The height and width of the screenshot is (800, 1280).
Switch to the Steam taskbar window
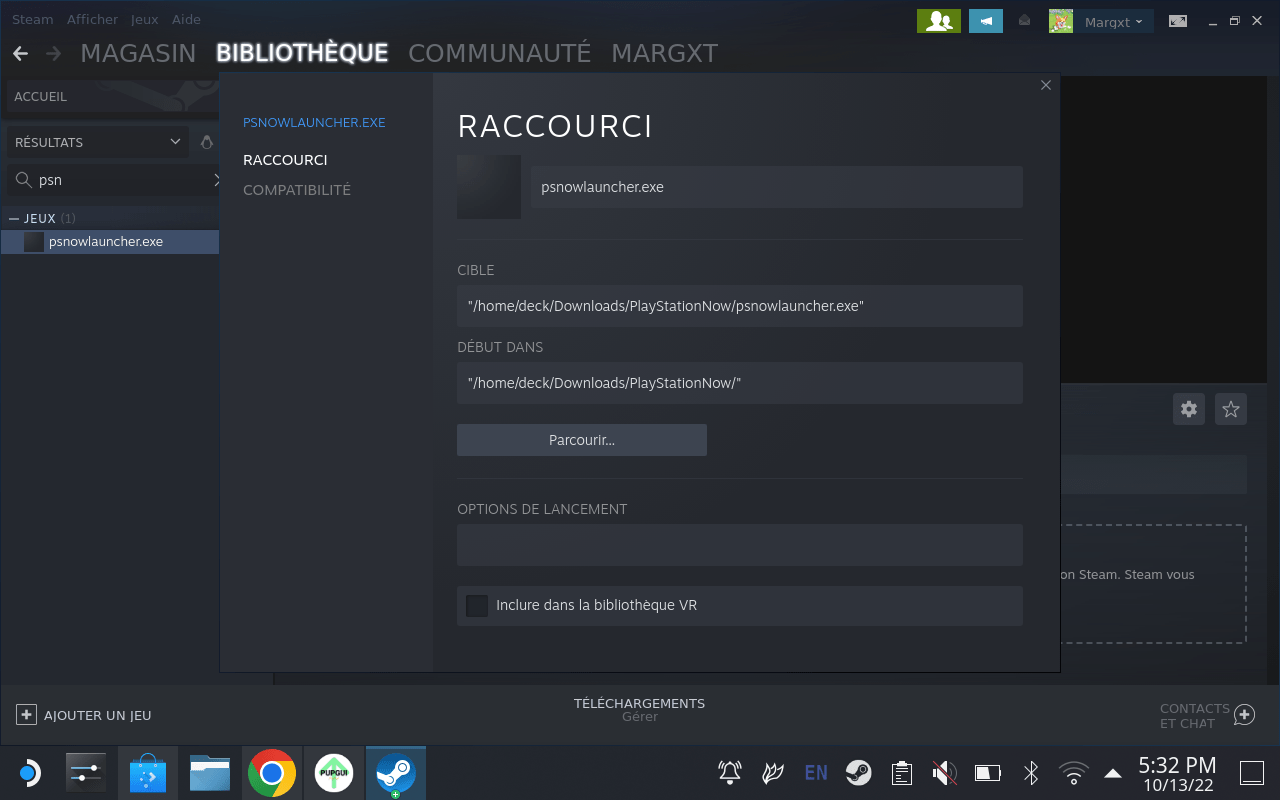click(396, 773)
